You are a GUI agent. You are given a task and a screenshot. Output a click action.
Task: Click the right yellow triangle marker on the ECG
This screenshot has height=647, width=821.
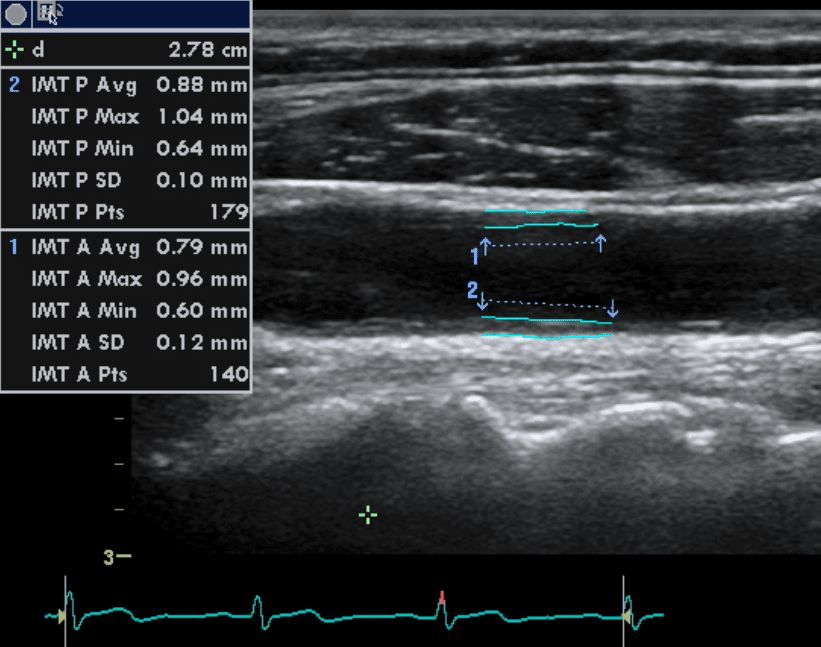tap(626, 617)
